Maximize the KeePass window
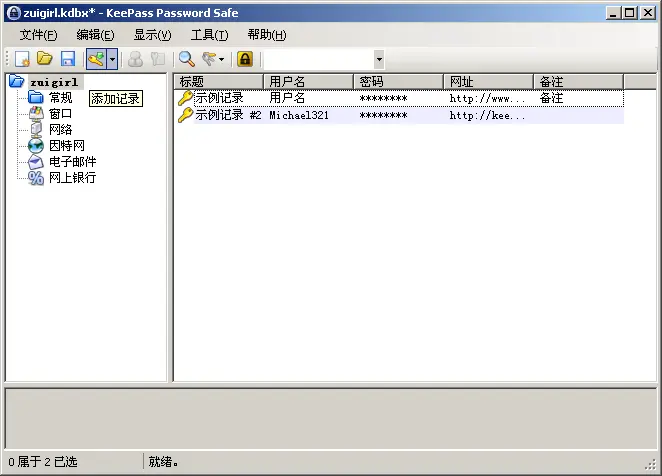662x476 pixels. coord(629,13)
